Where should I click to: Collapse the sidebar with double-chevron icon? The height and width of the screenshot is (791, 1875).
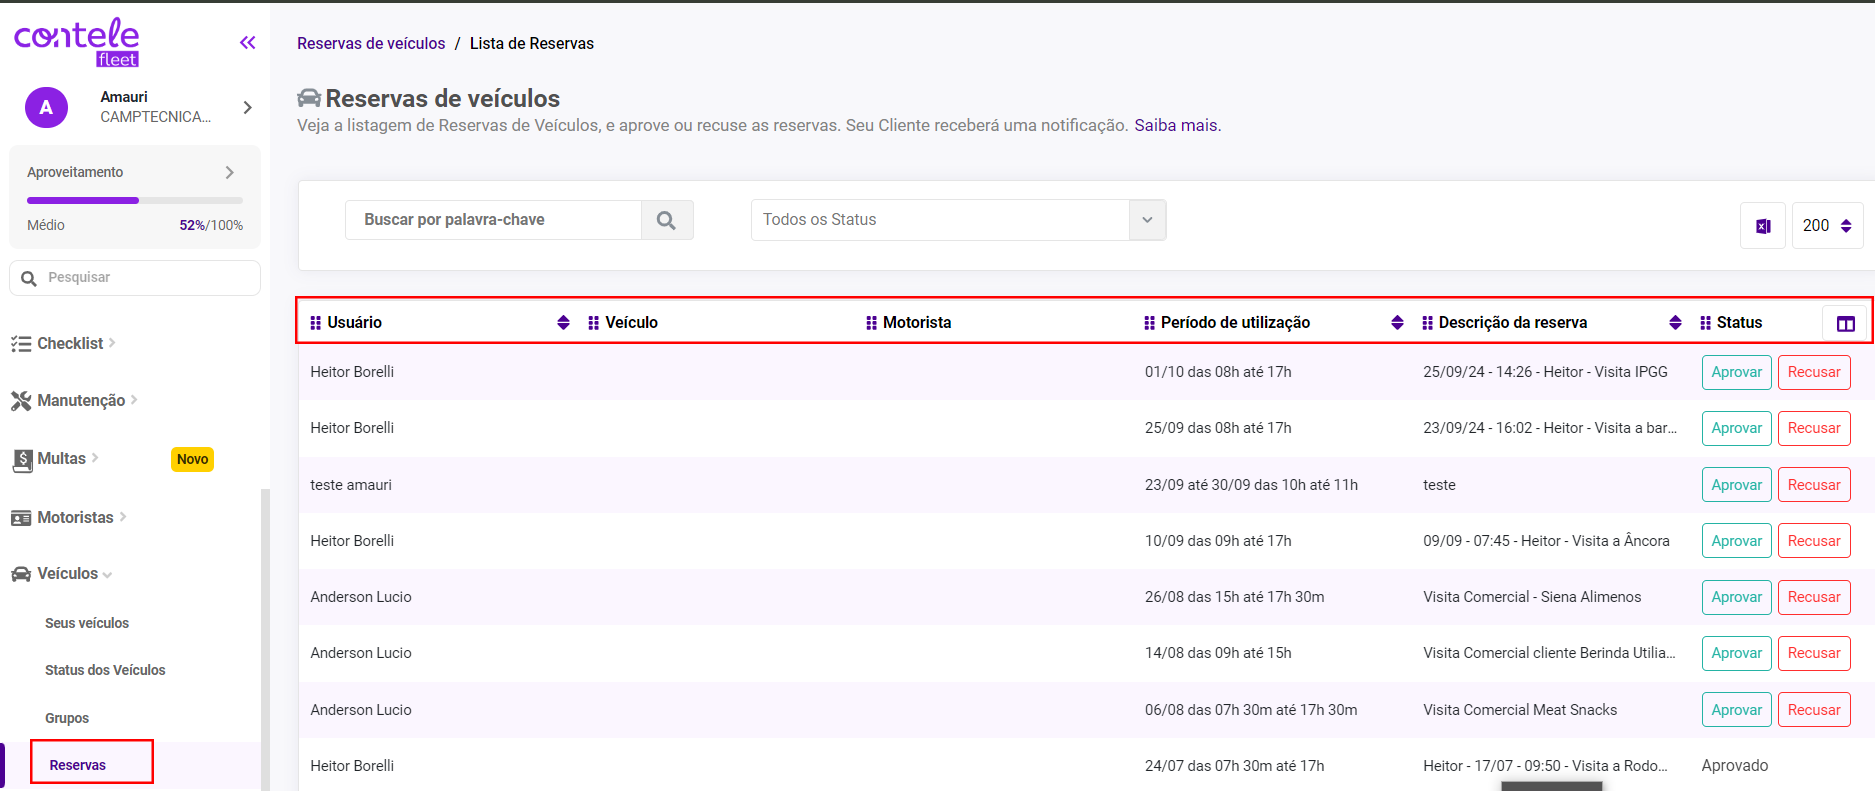247,42
